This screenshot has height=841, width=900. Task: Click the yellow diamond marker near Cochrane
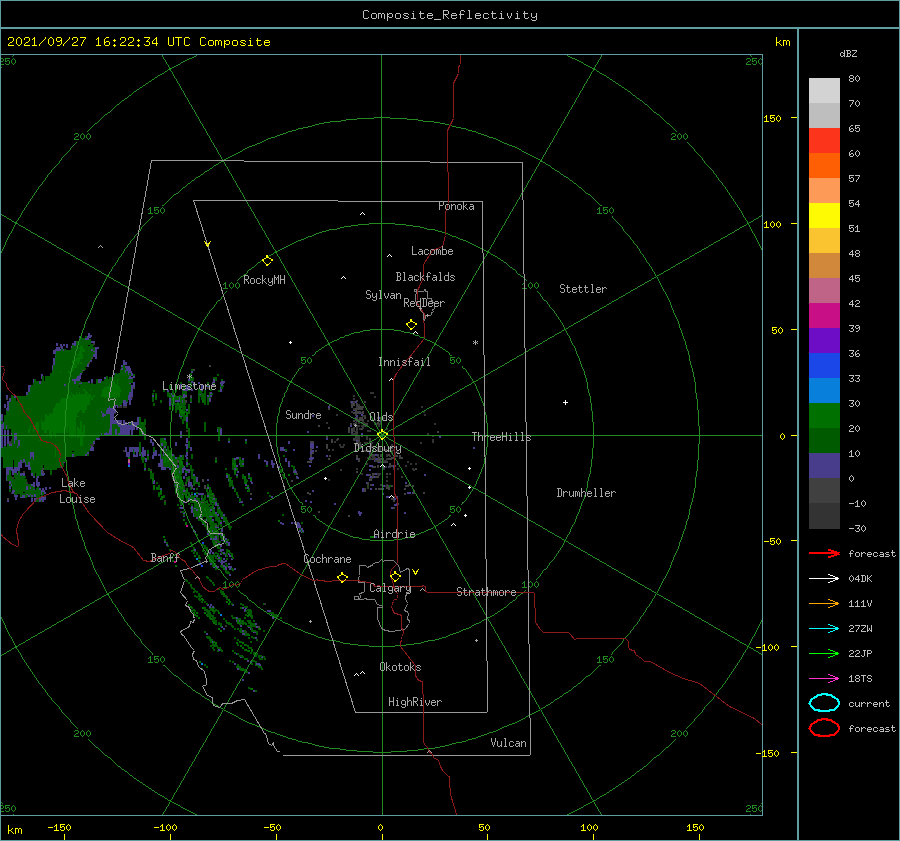coord(343,578)
